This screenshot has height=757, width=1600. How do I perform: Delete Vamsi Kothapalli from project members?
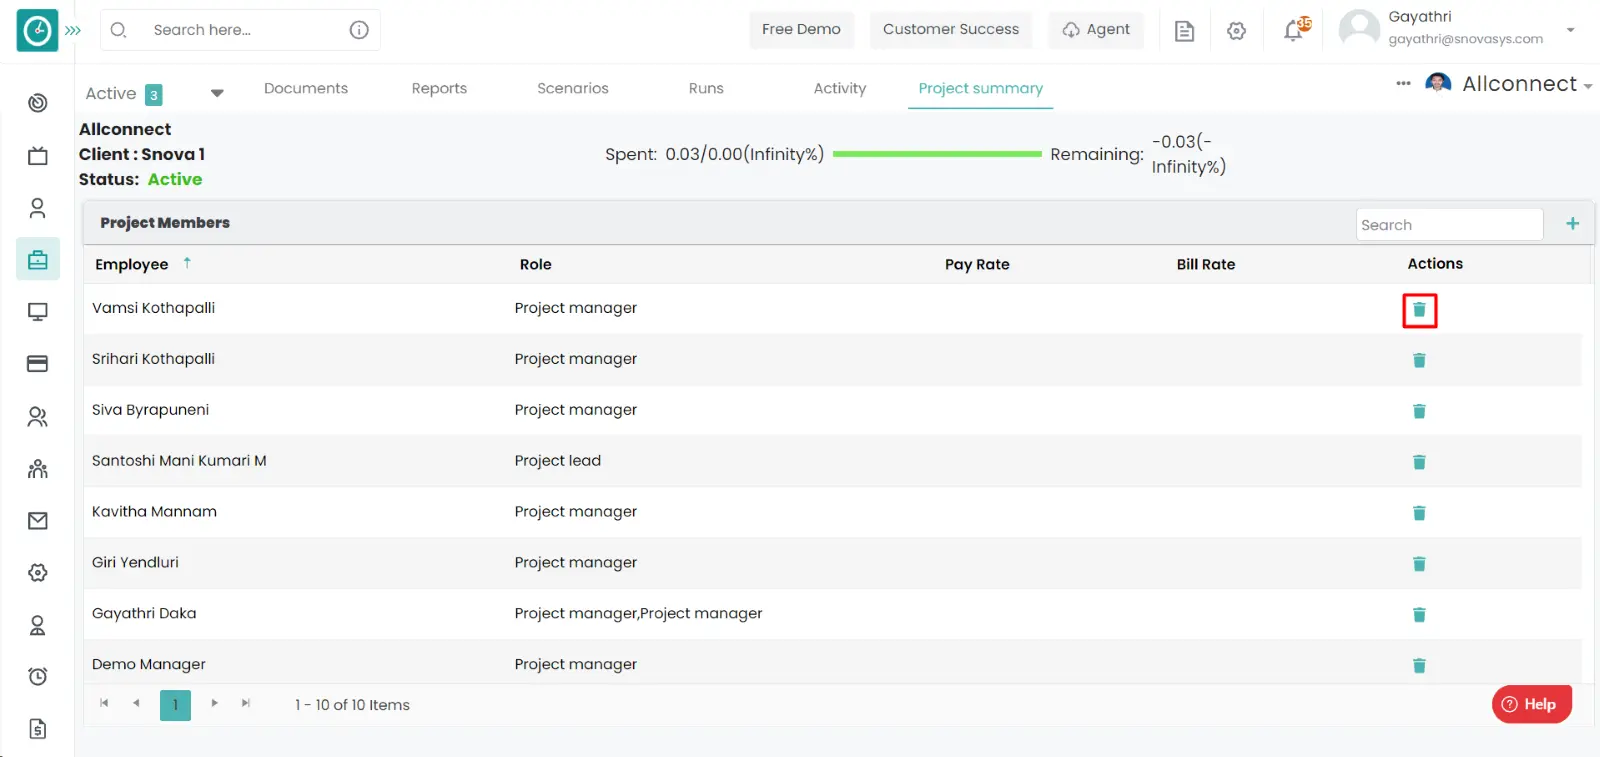1419,310
